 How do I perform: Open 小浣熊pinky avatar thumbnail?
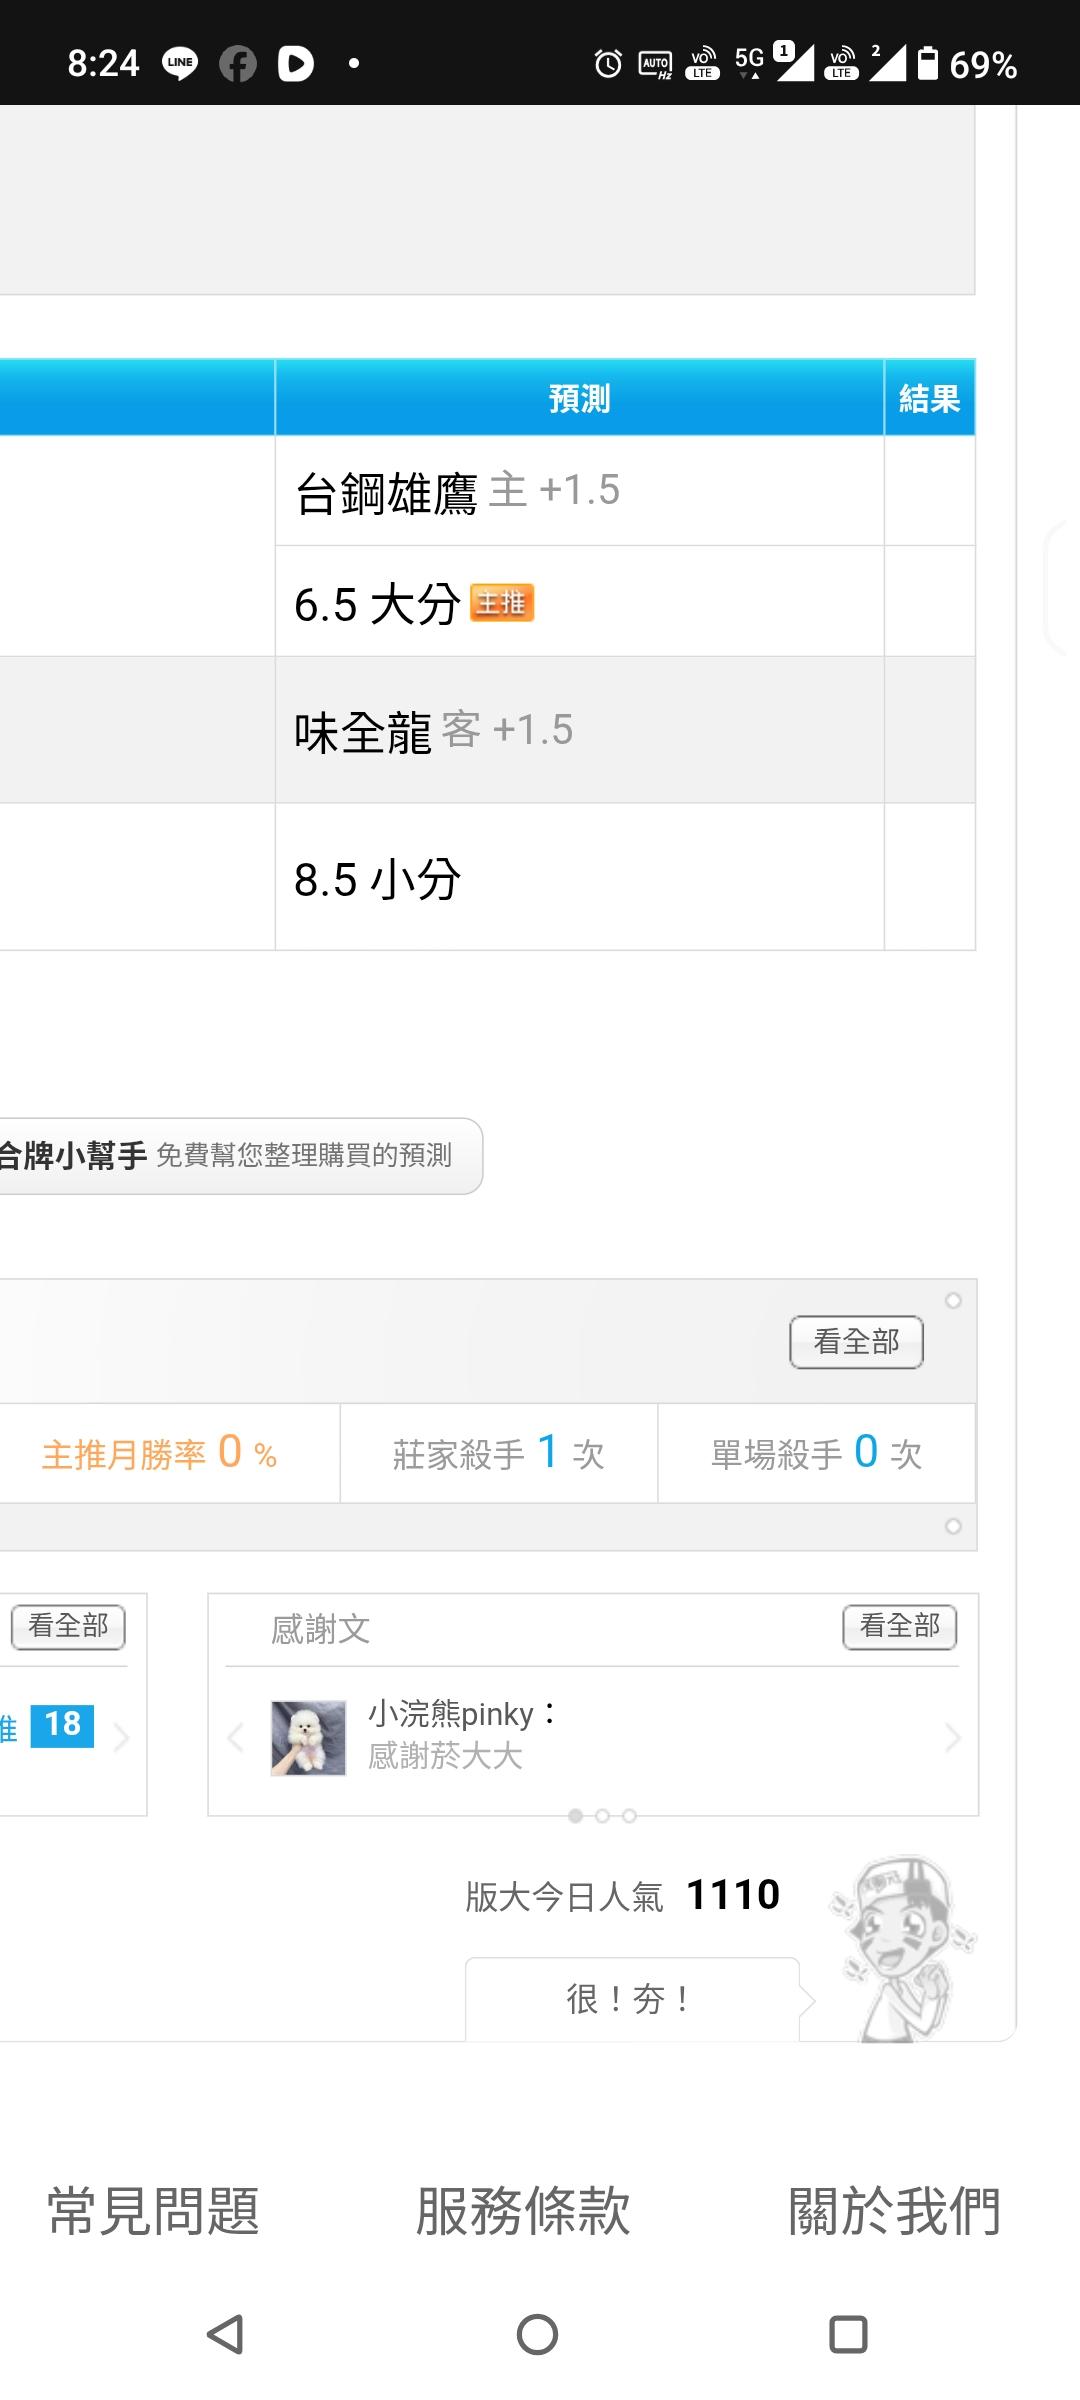(x=308, y=1738)
